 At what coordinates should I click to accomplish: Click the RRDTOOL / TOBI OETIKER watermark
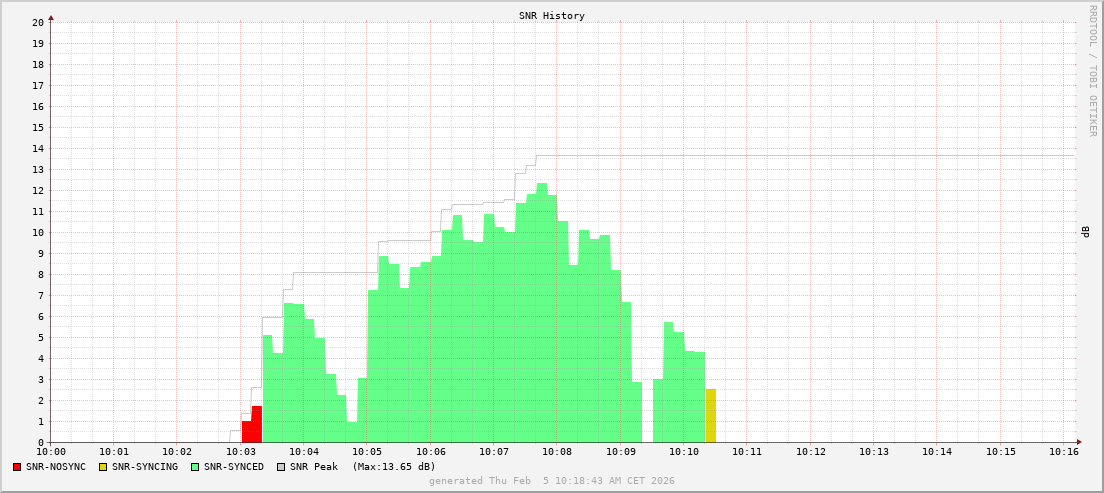pyautogui.click(x=1092, y=70)
